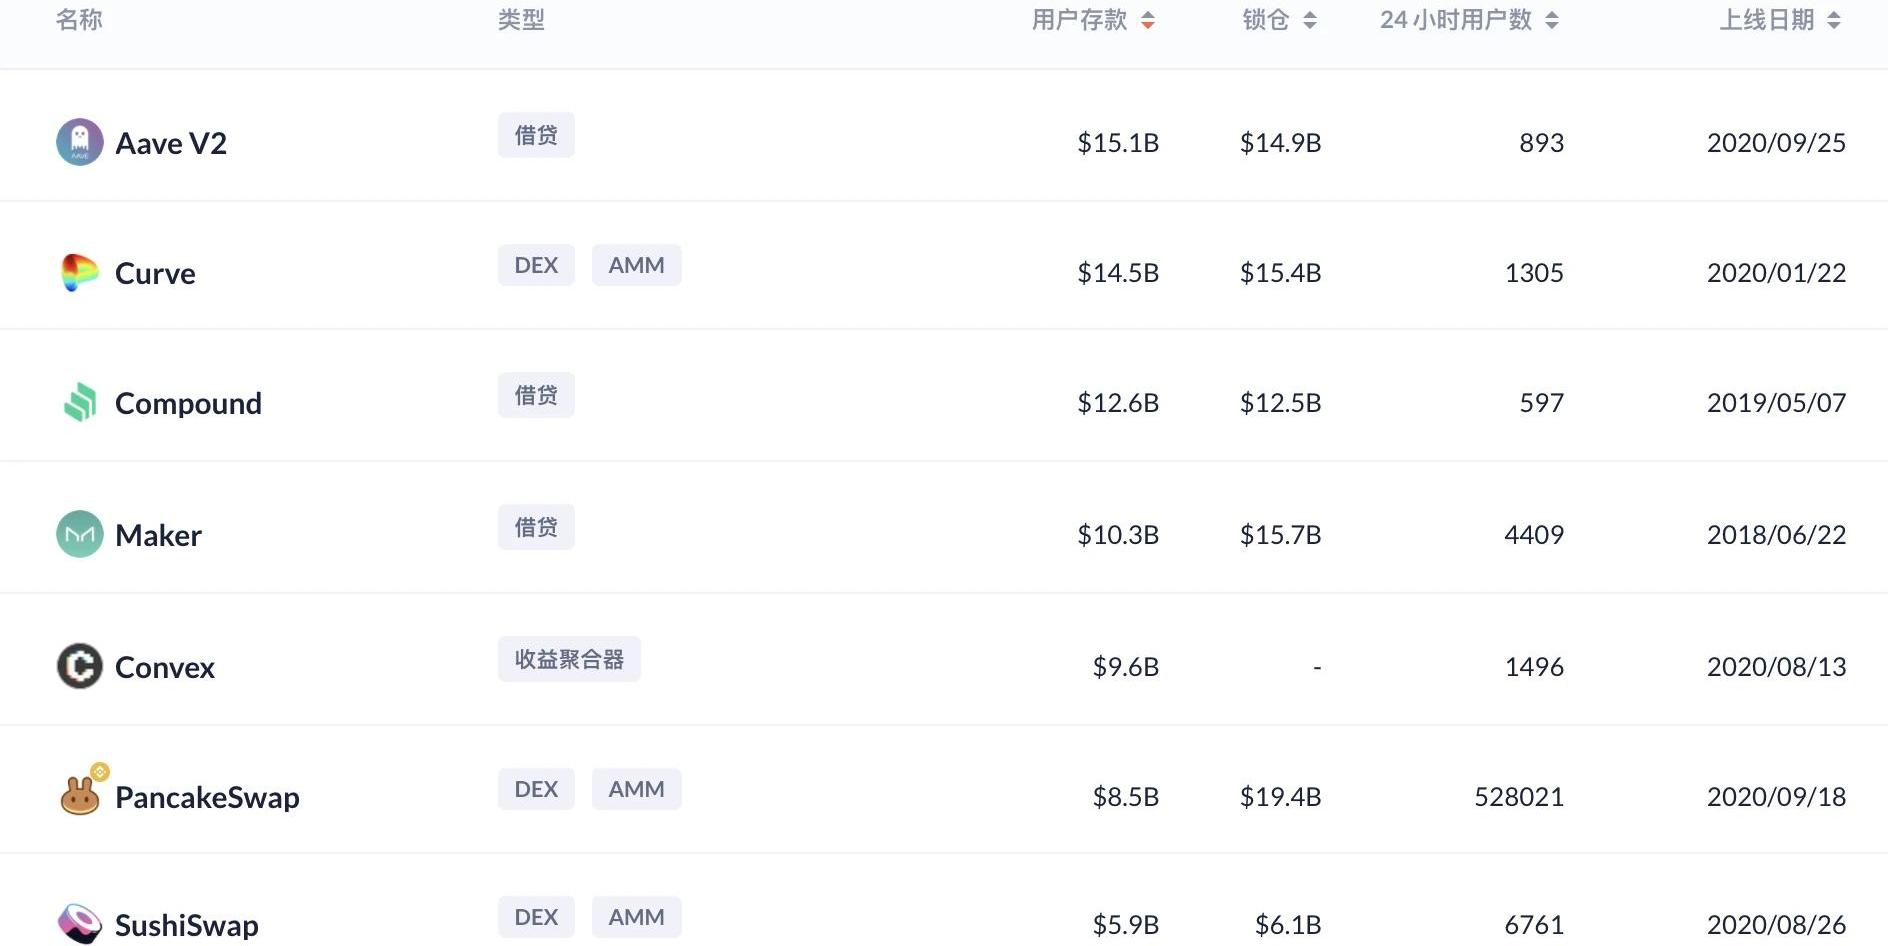
Task: Click the Maker logo icon
Action: point(80,534)
